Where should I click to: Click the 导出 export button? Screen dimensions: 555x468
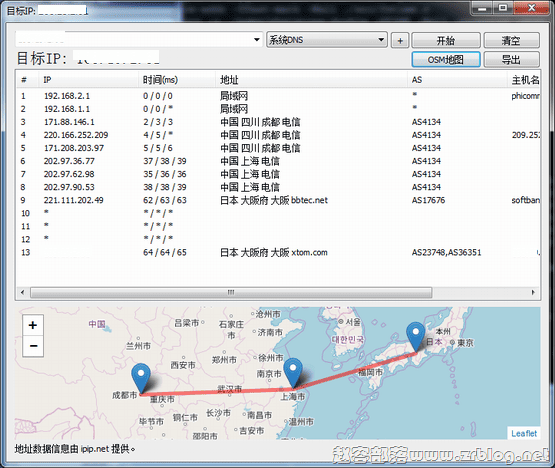point(511,59)
